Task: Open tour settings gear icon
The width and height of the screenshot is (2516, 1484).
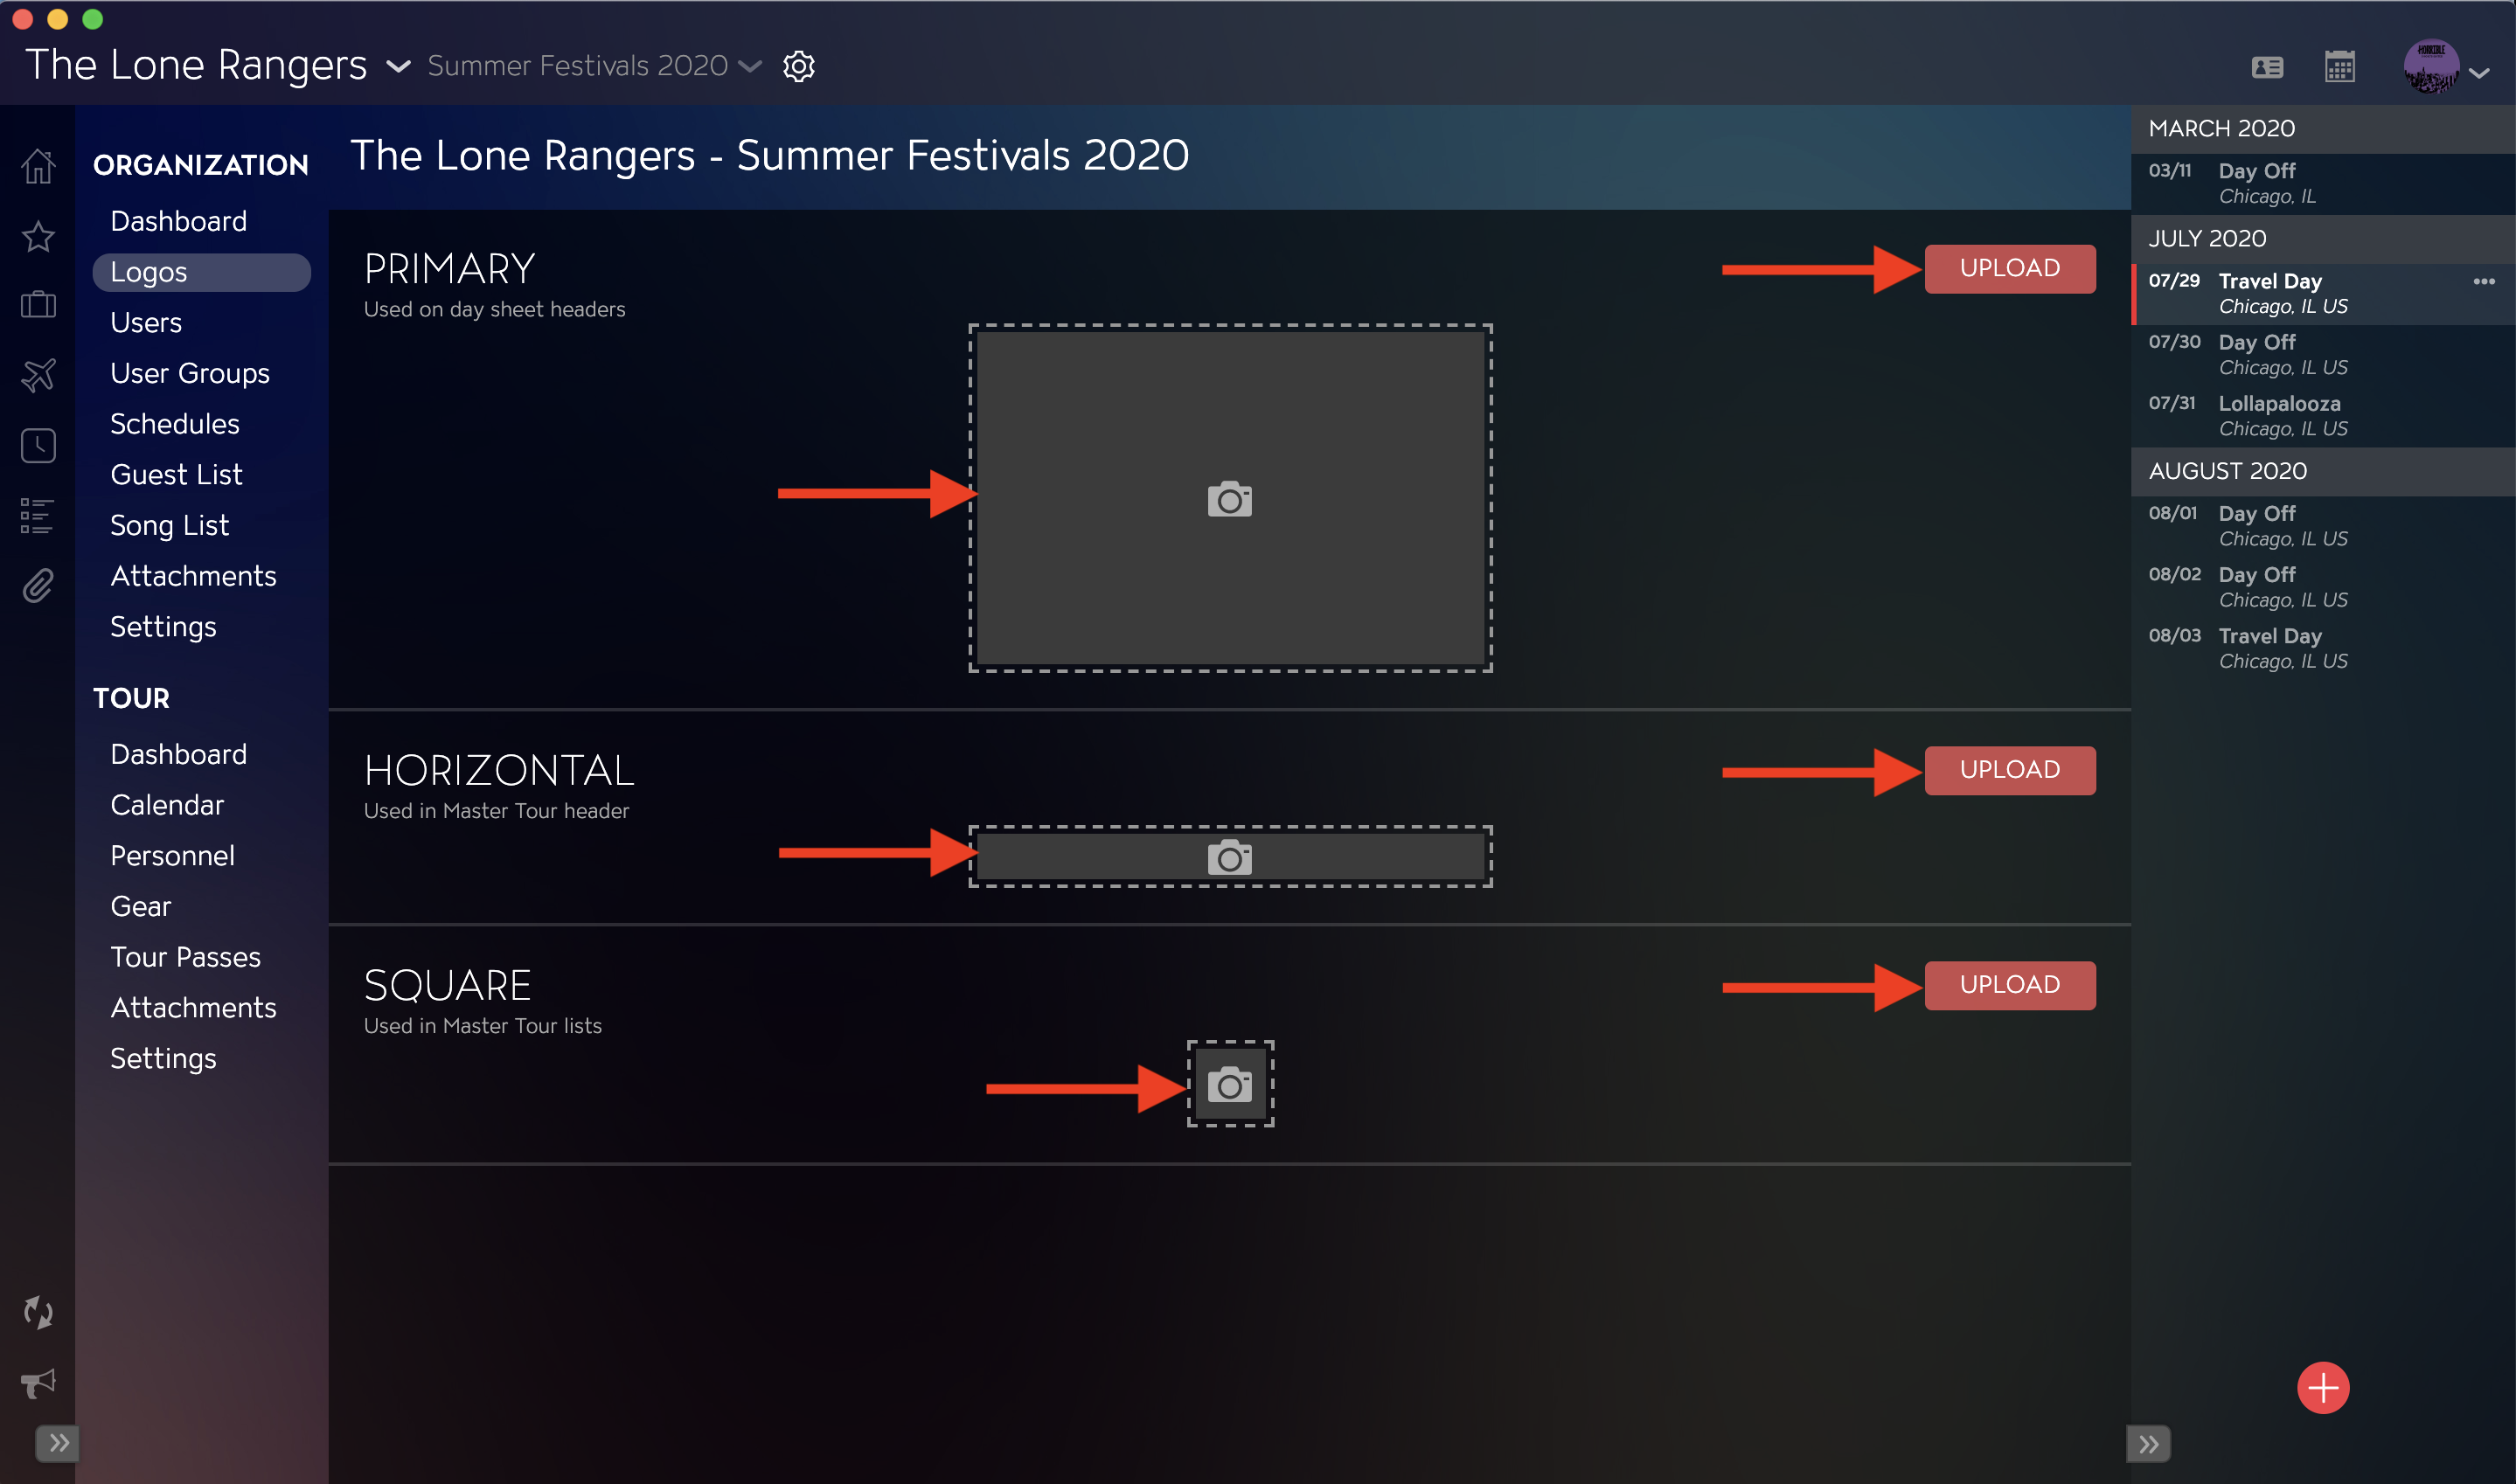Action: point(798,66)
